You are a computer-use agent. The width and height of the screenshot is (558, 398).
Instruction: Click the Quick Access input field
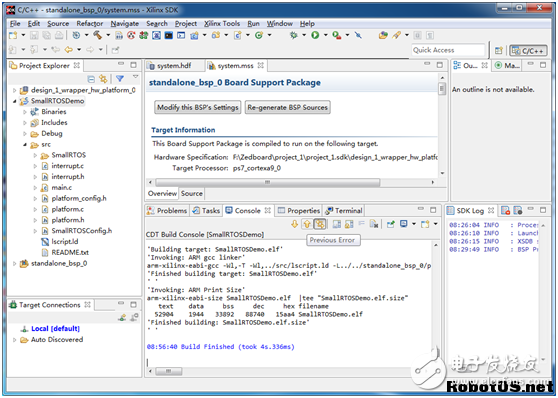pos(448,50)
